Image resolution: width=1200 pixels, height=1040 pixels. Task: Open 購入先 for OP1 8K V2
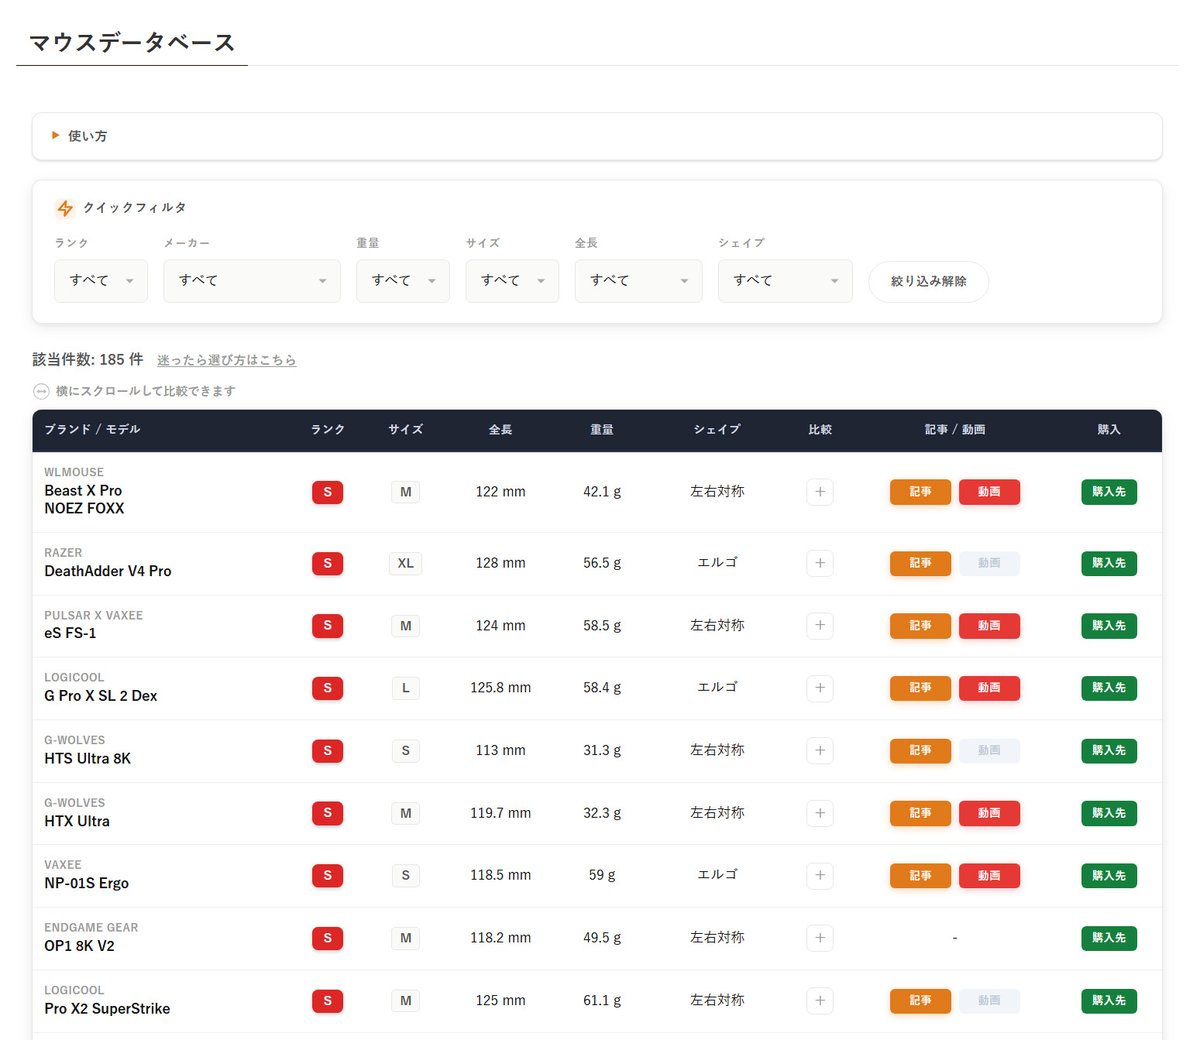[x=1109, y=938]
